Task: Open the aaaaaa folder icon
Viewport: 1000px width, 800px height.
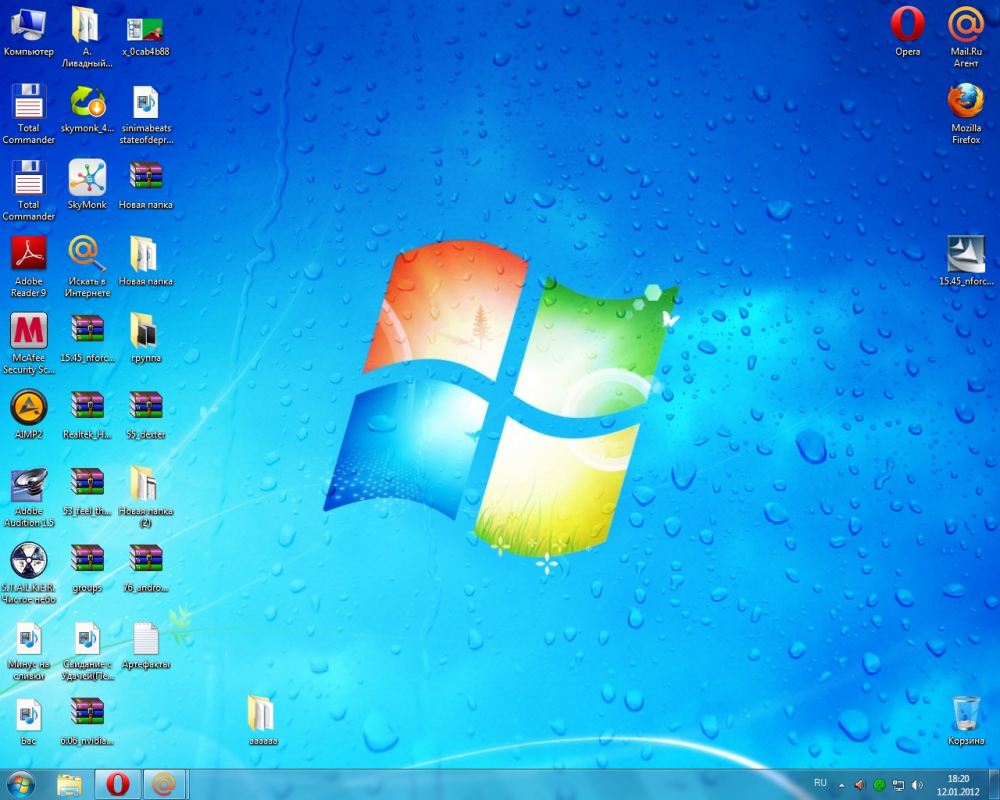Action: [262, 721]
